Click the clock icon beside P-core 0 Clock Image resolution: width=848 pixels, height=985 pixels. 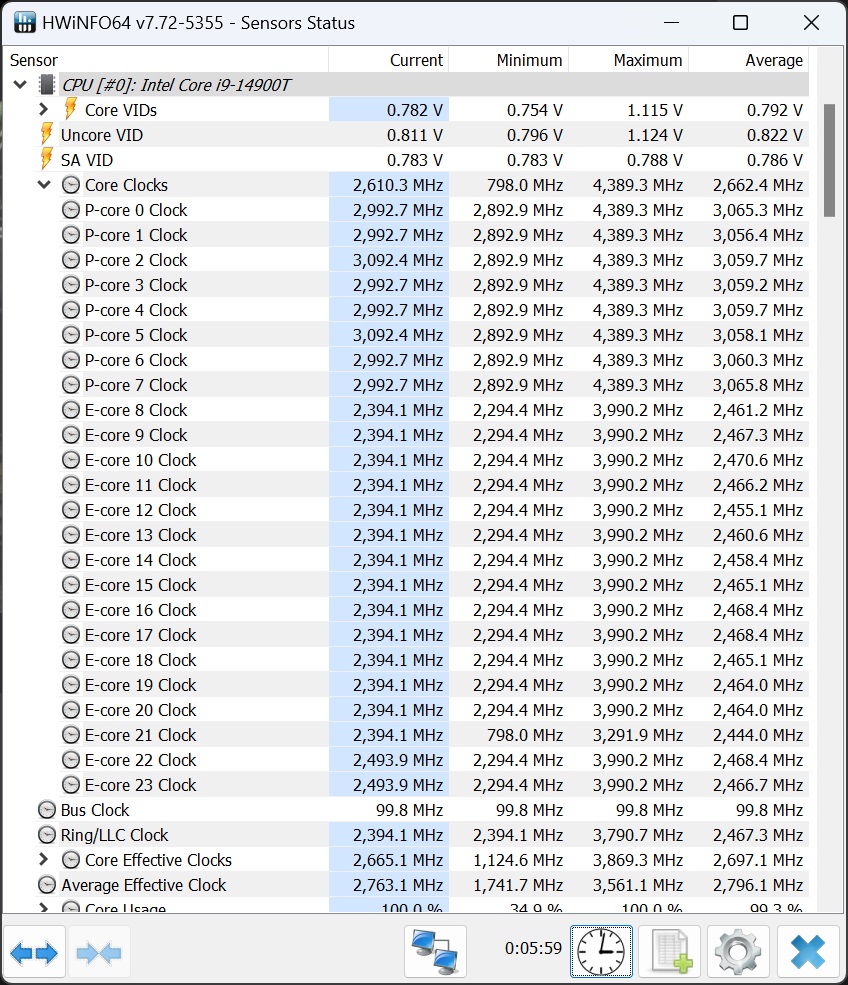pos(71,210)
